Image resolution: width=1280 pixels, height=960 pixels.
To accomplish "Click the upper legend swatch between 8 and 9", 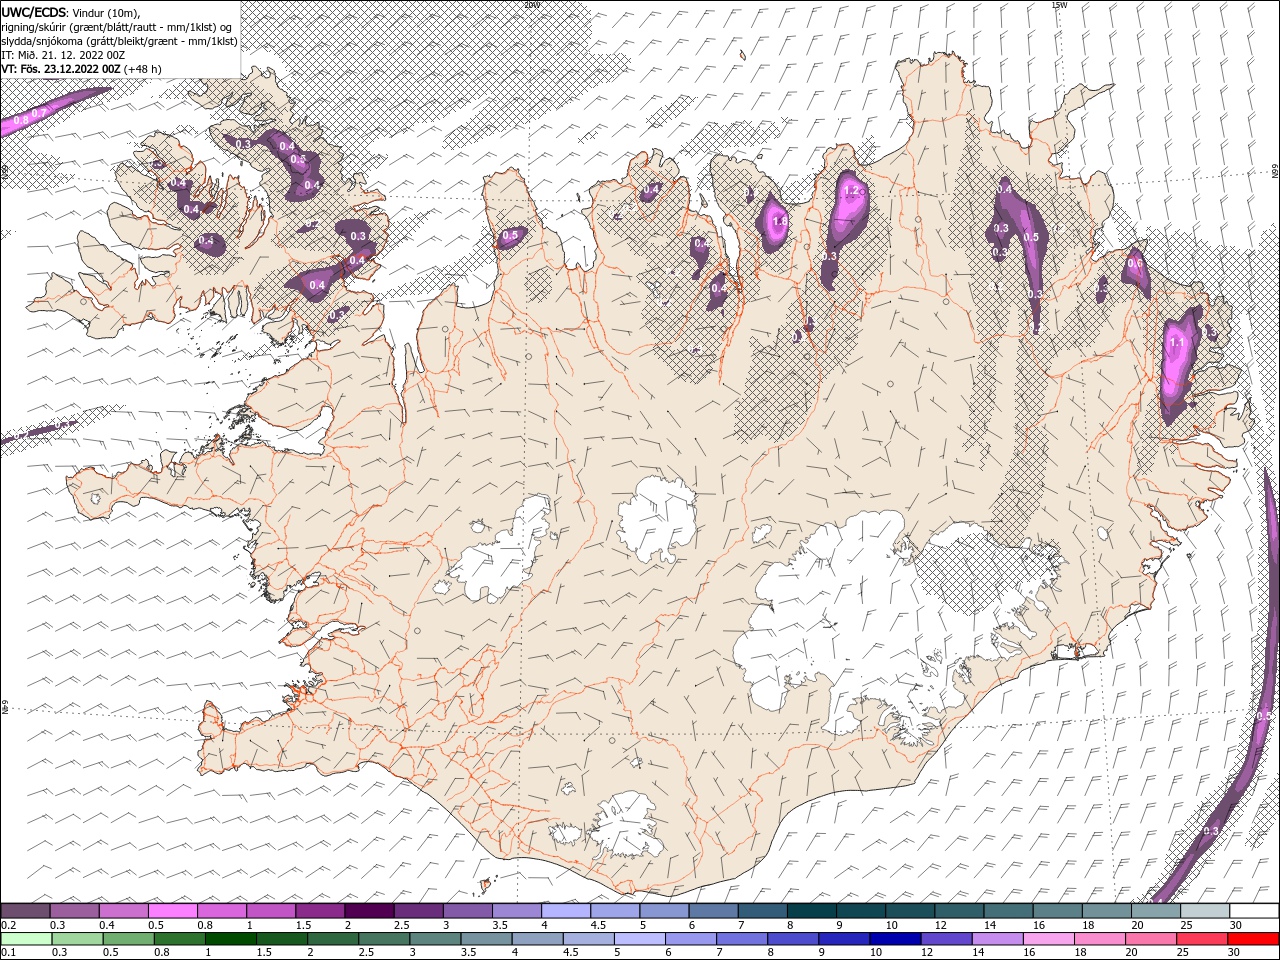I will click(811, 910).
